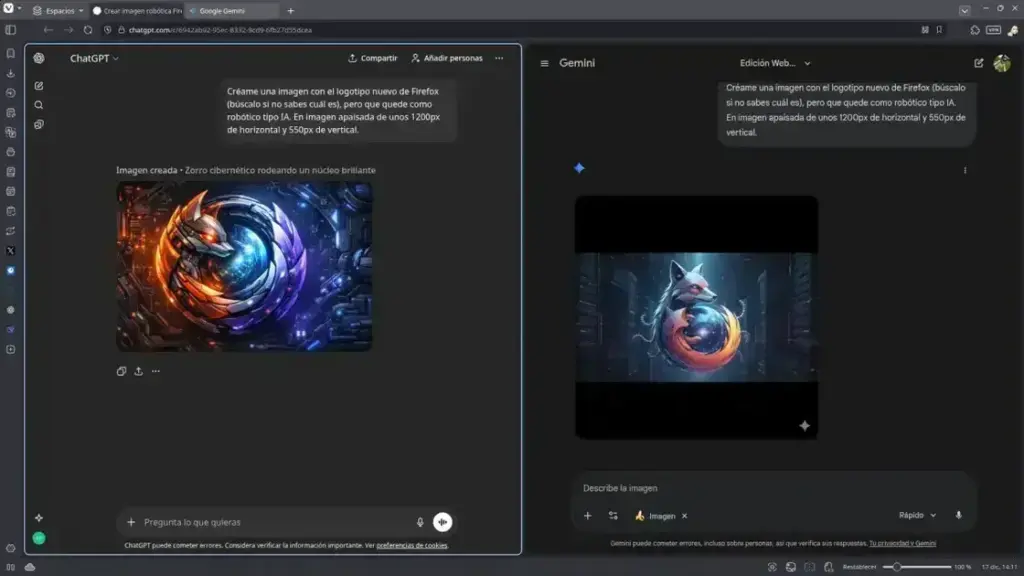
Task: Toggle the Vivaldi side panel
Action: tap(10, 30)
